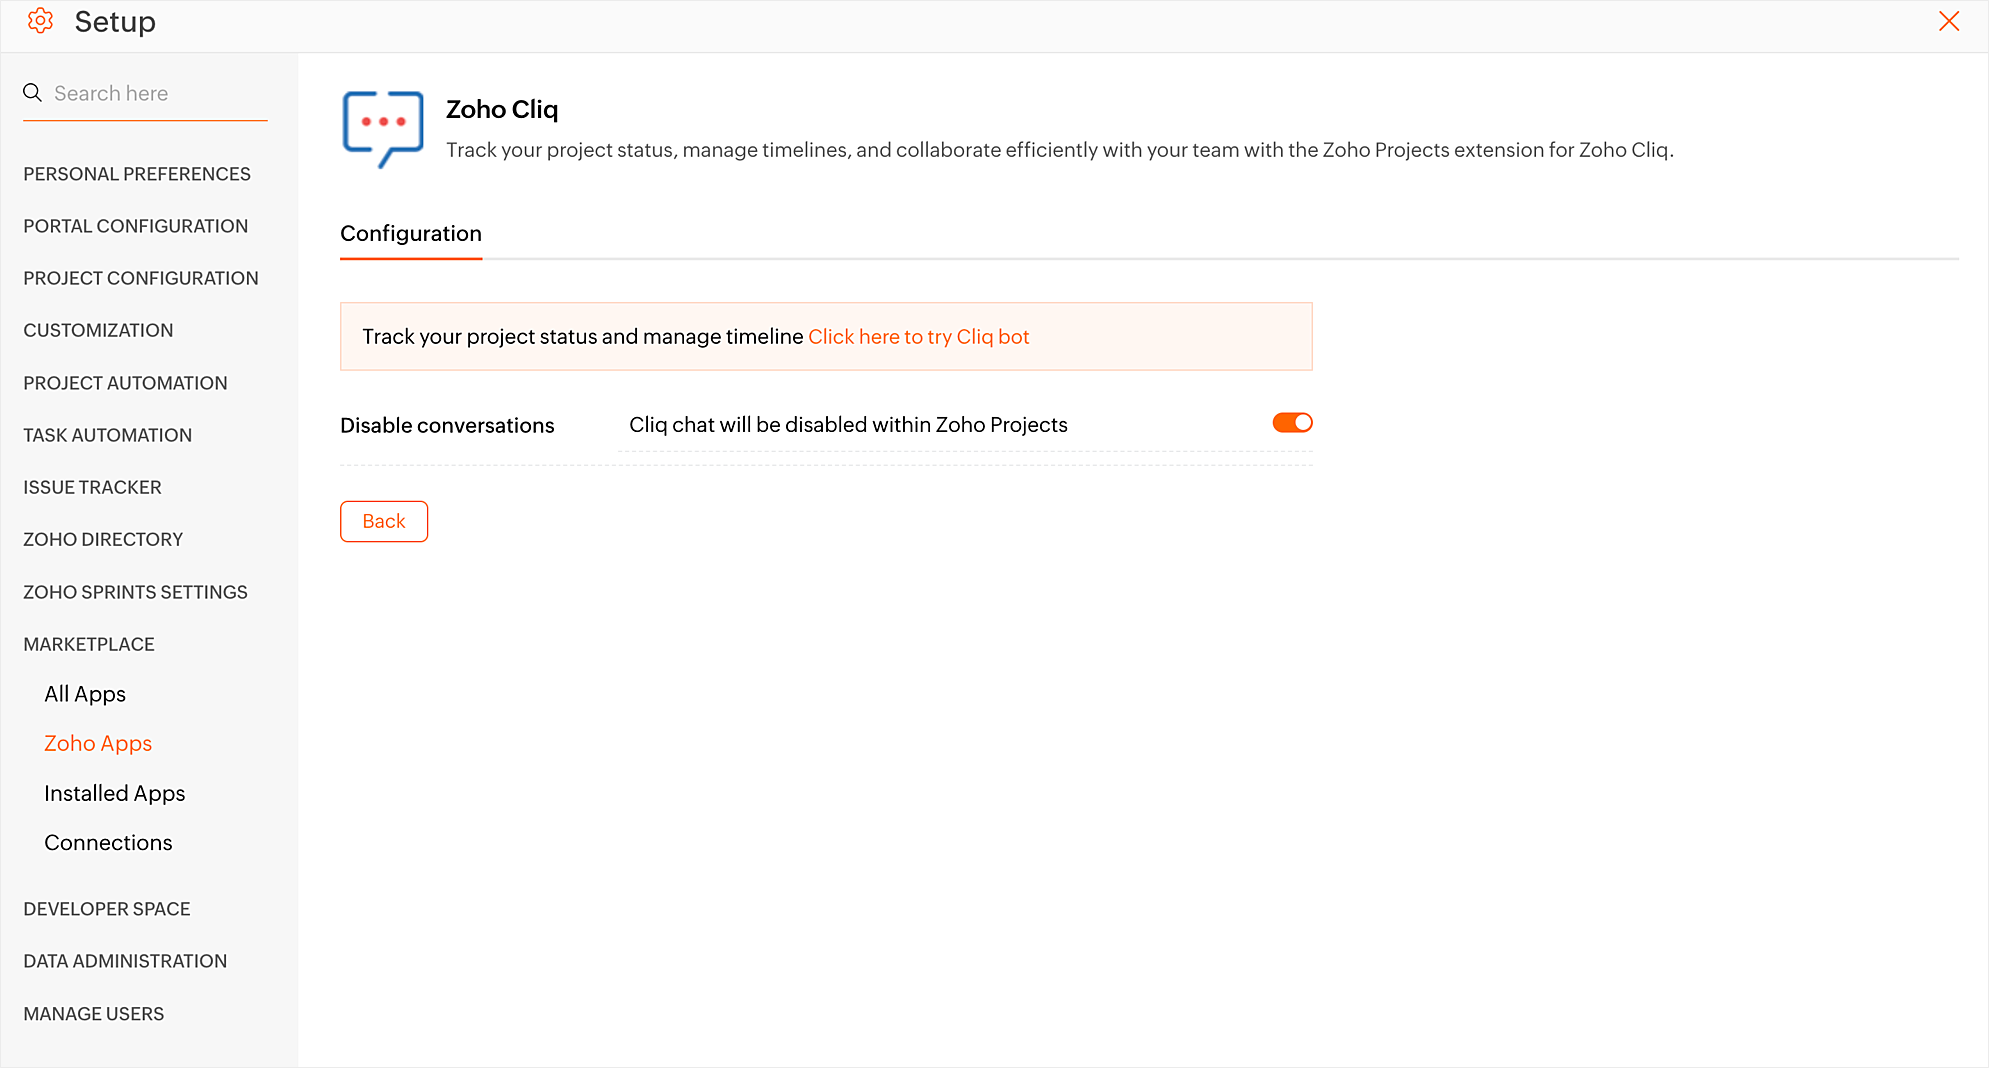Viewport: 1989px width, 1068px height.
Task: Open Personal Preferences section
Action: [x=137, y=174]
